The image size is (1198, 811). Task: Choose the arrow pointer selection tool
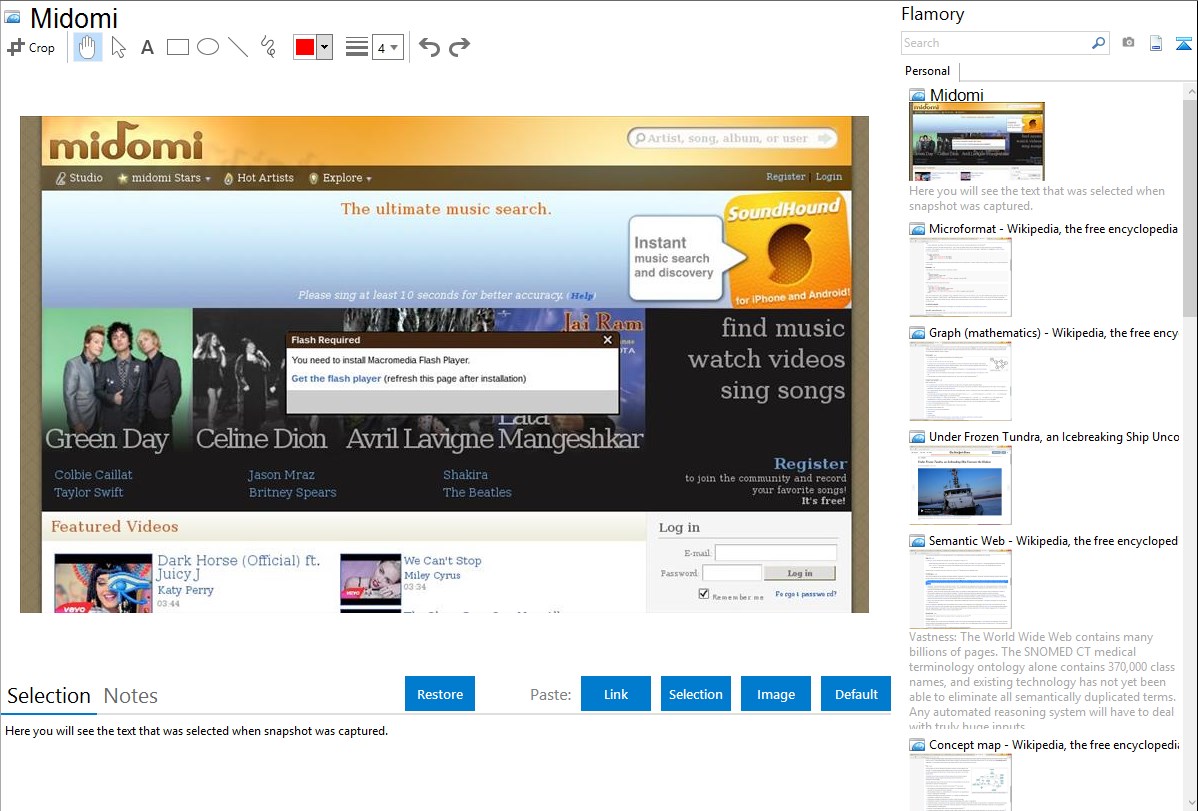click(x=118, y=47)
